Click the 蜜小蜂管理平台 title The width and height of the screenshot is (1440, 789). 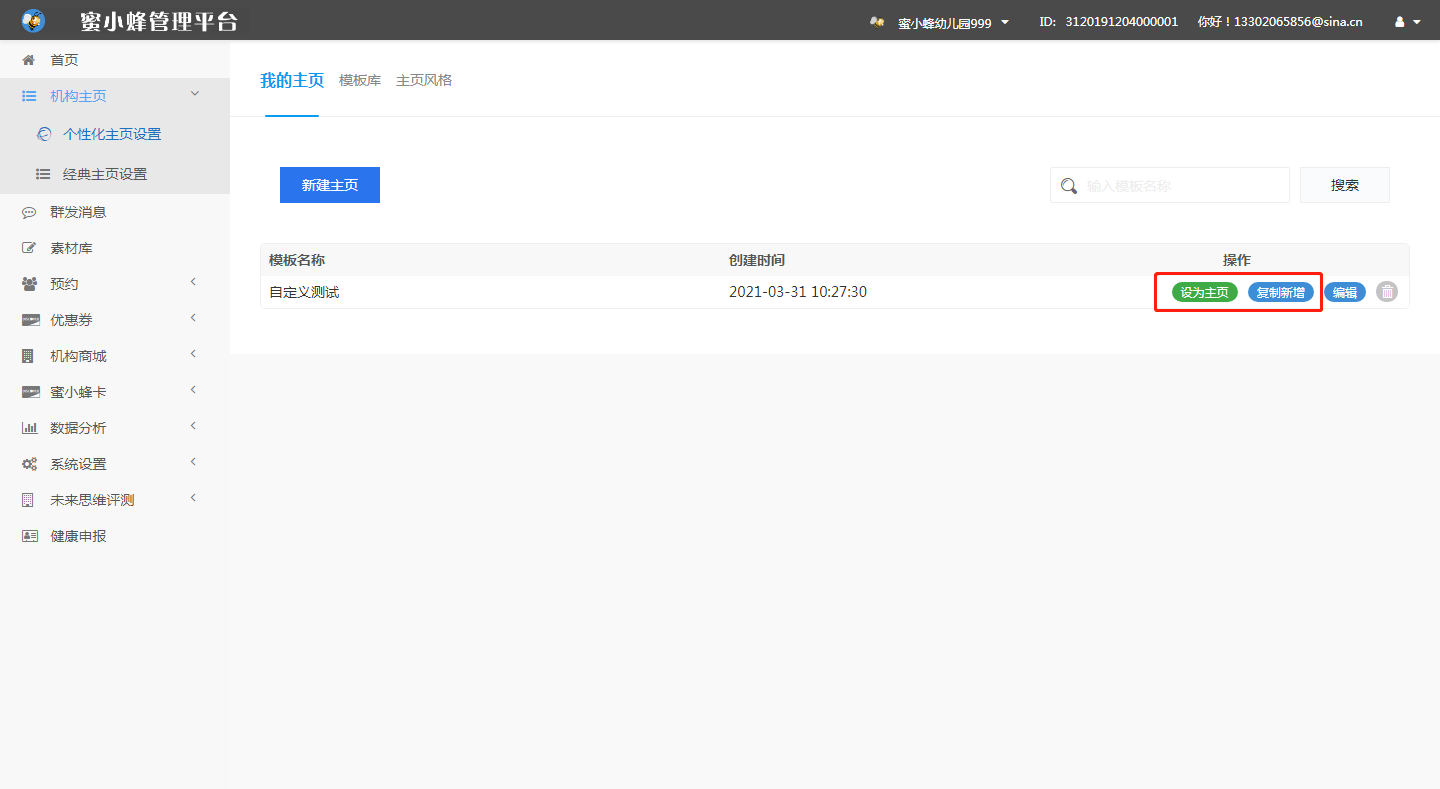tap(159, 21)
